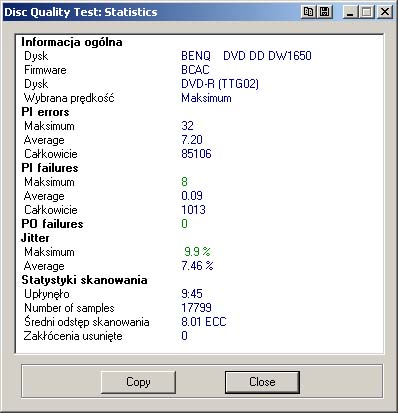Image resolution: width=398 pixels, height=413 pixels.
Task: Click elapsed time value '9:45'
Action: click(x=192, y=294)
